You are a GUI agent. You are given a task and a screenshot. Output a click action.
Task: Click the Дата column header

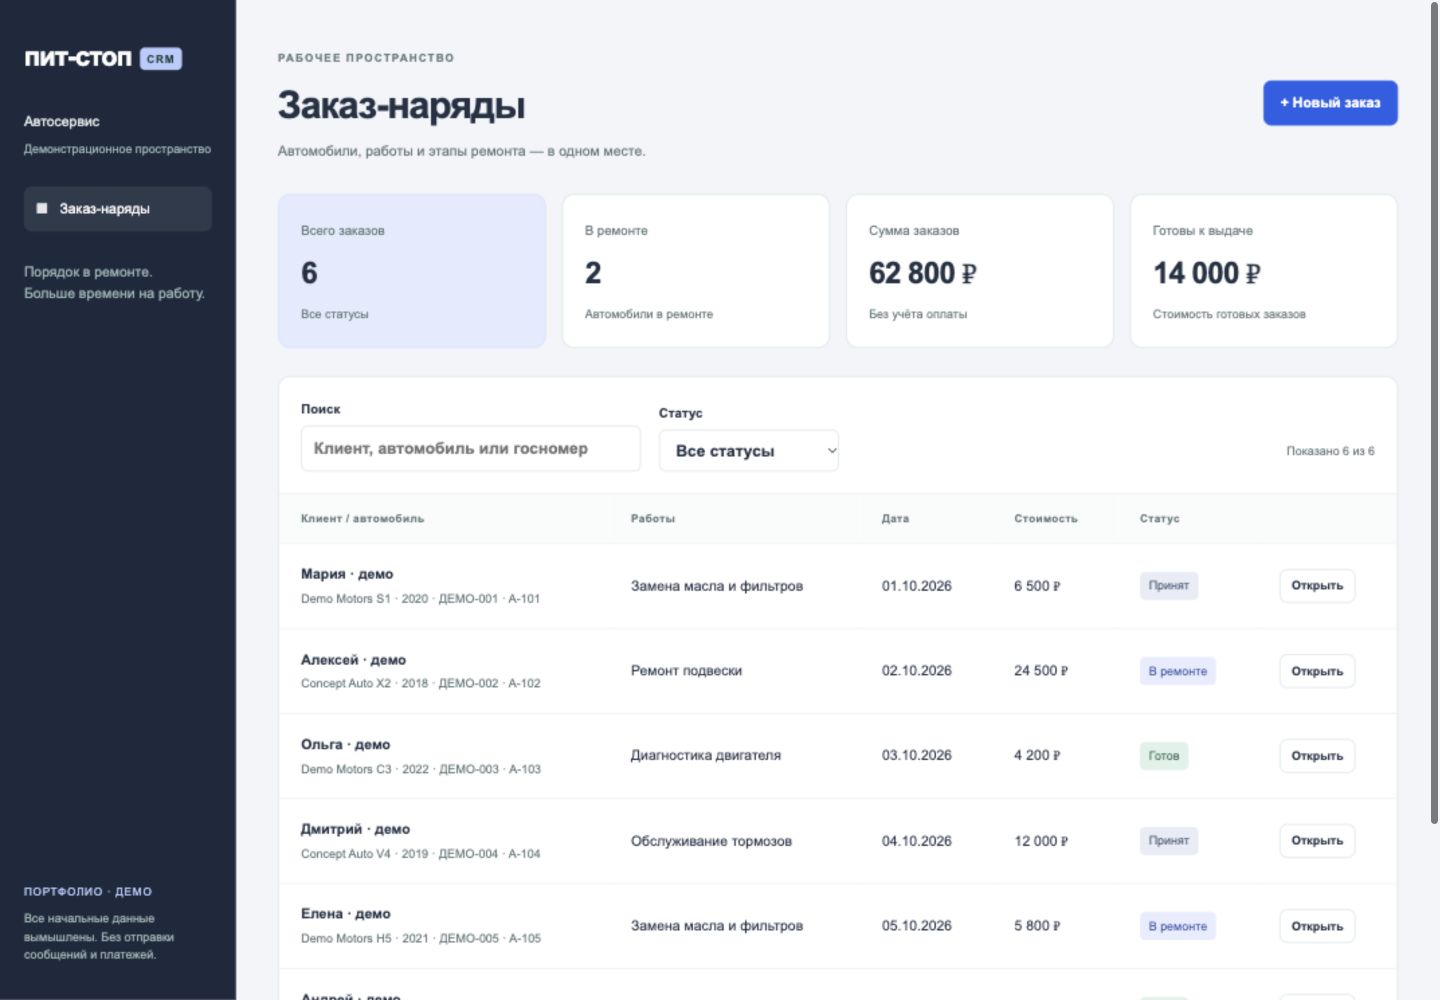(895, 519)
